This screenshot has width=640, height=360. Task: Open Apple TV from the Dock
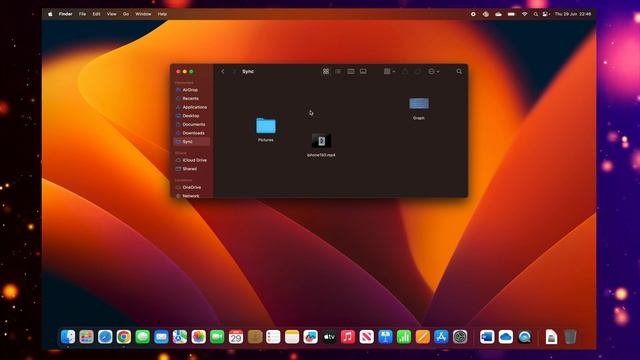click(x=329, y=337)
